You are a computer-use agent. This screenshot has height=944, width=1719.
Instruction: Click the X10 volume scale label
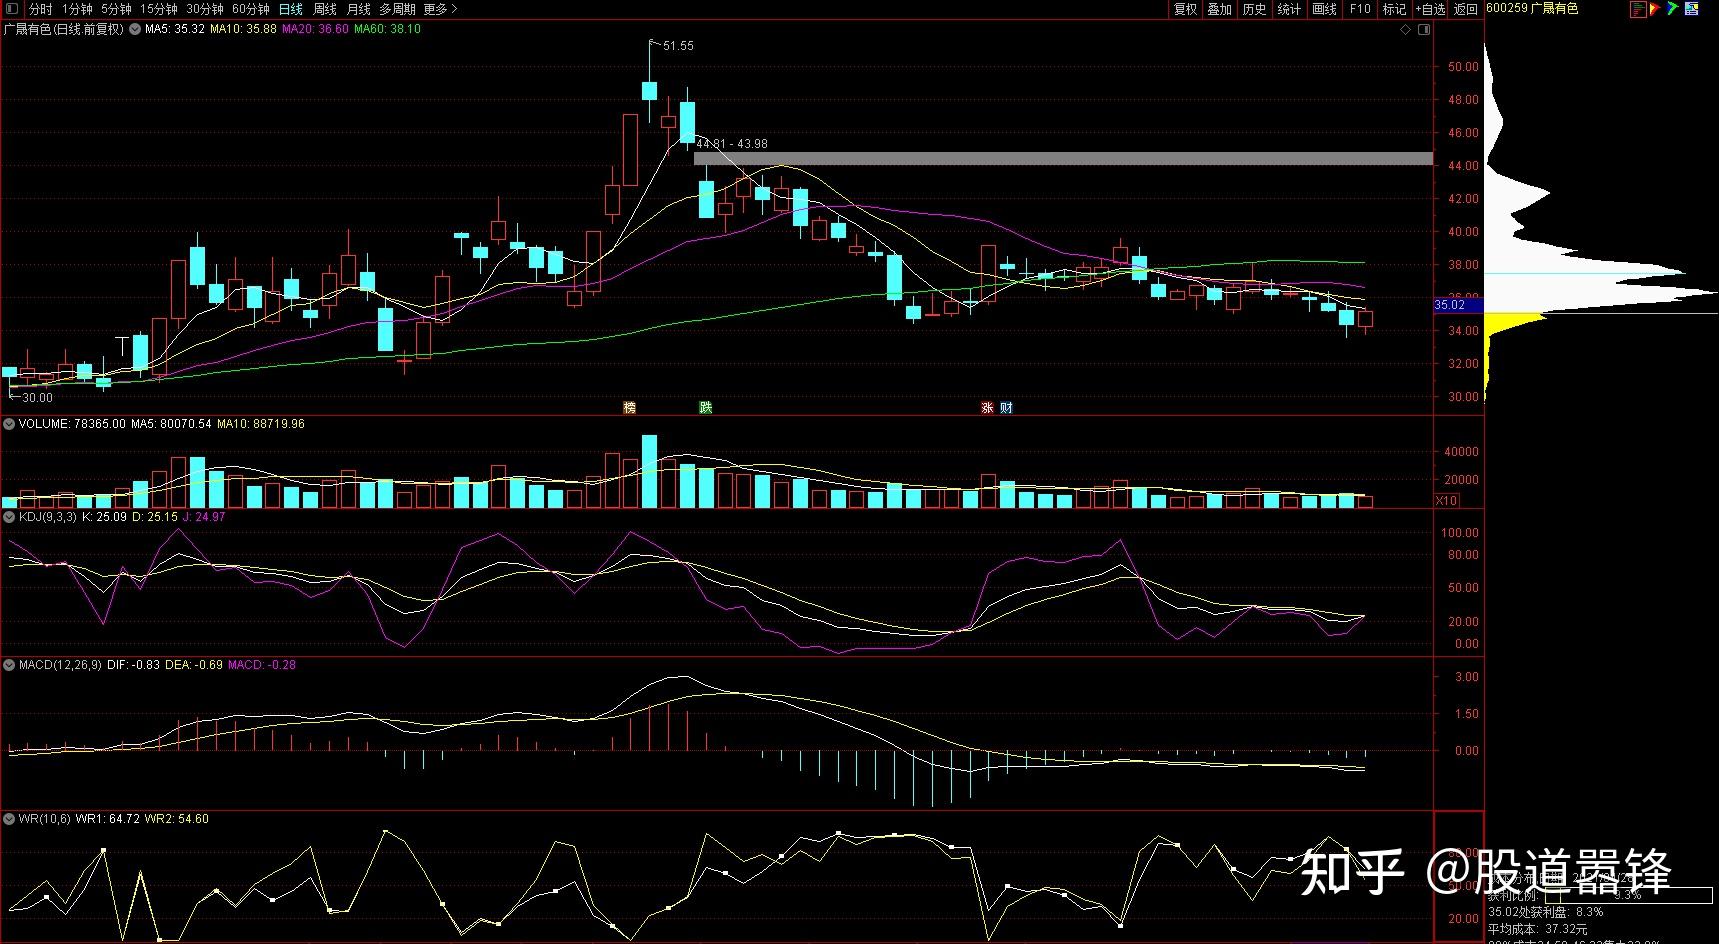(1446, 501)
